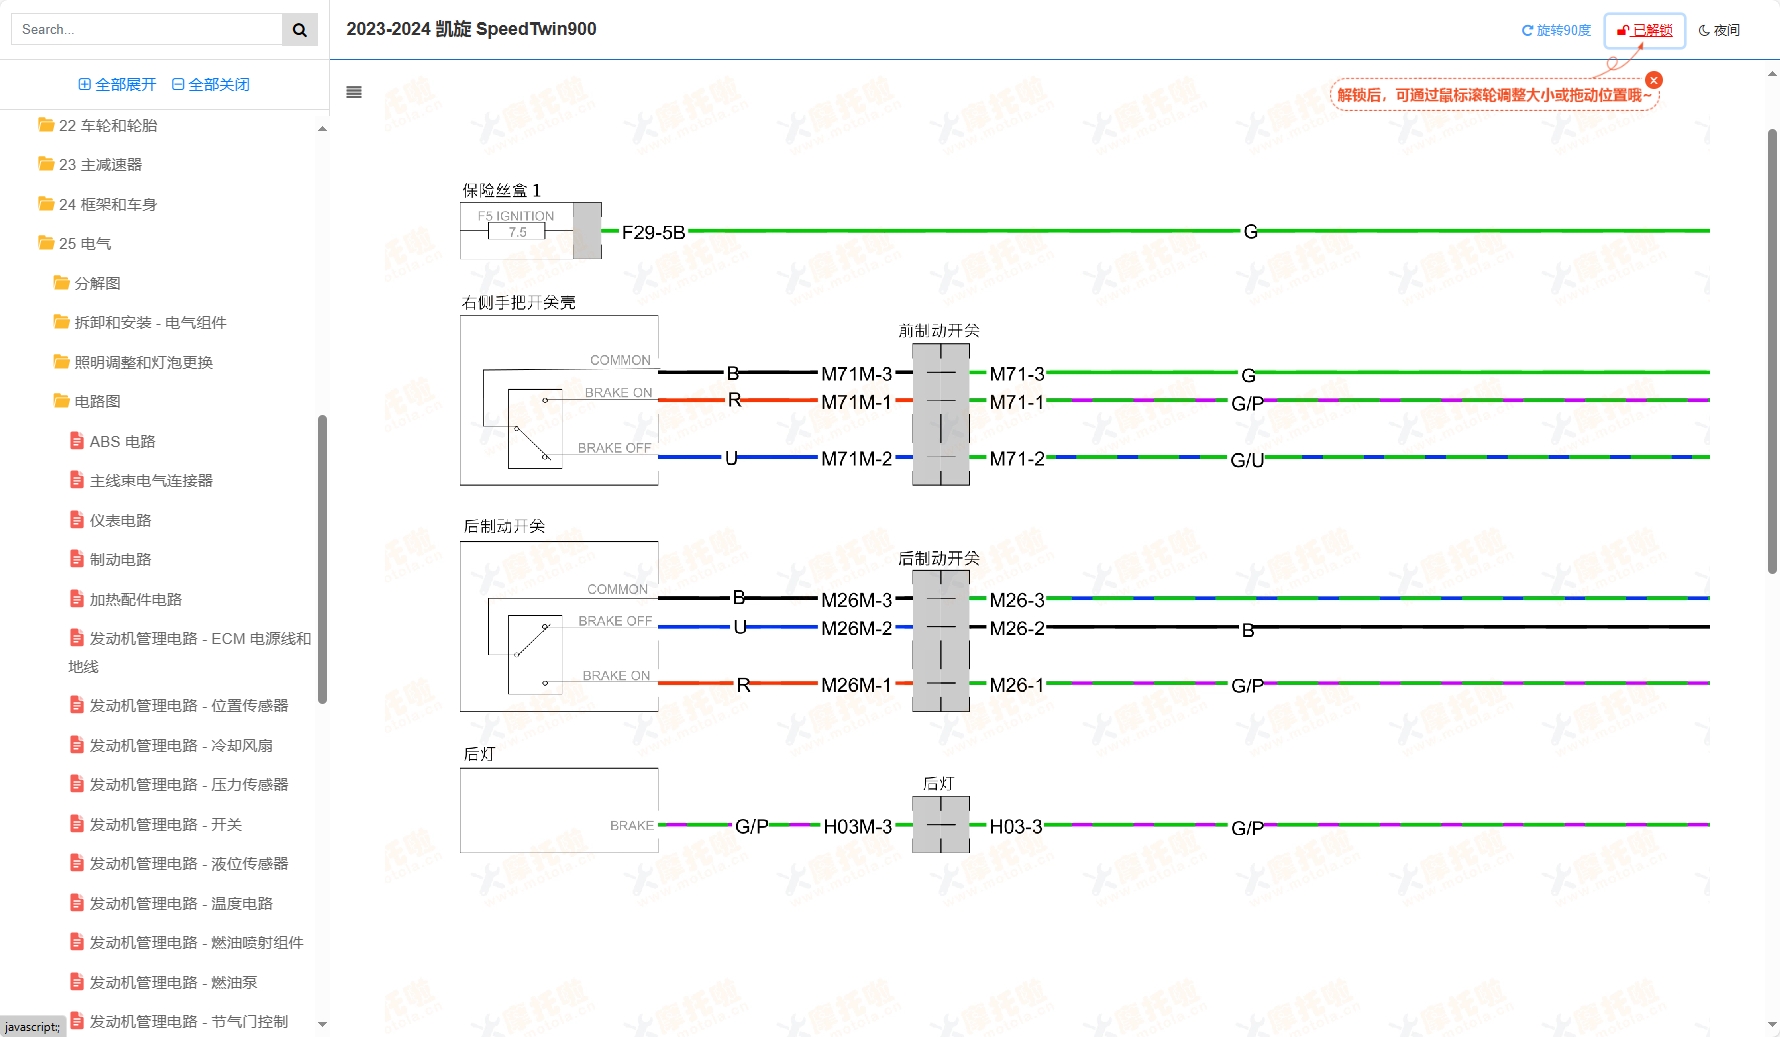
Task: Close the red tooltip hint
Action: pyautogui.click(x=1654, y=80)
